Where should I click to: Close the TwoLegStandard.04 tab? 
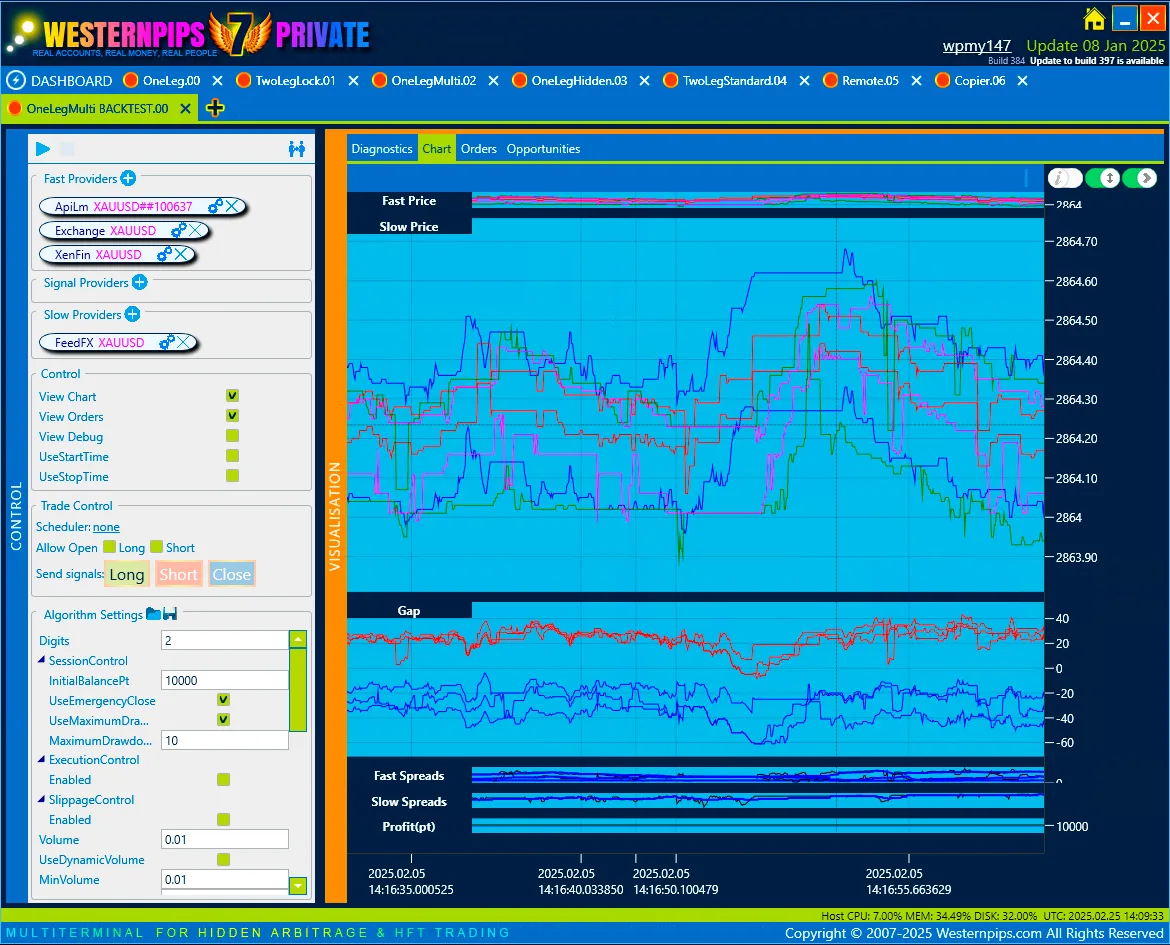804,81
